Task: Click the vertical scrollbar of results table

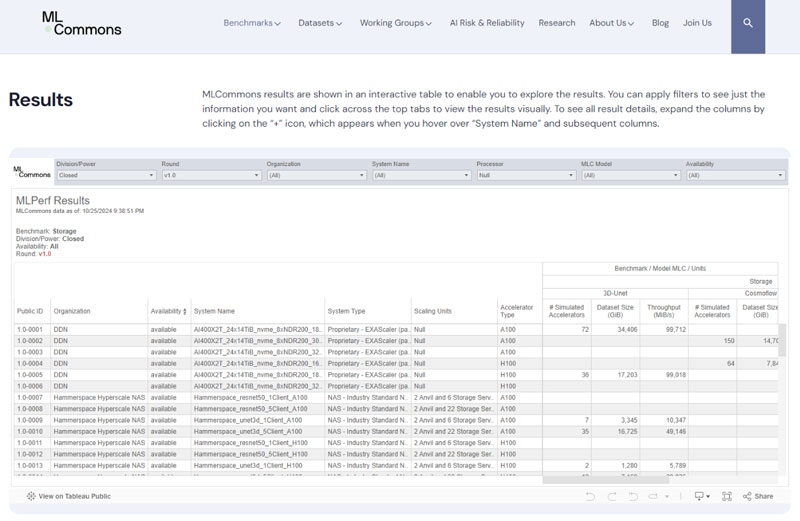Action: [782, 340]
